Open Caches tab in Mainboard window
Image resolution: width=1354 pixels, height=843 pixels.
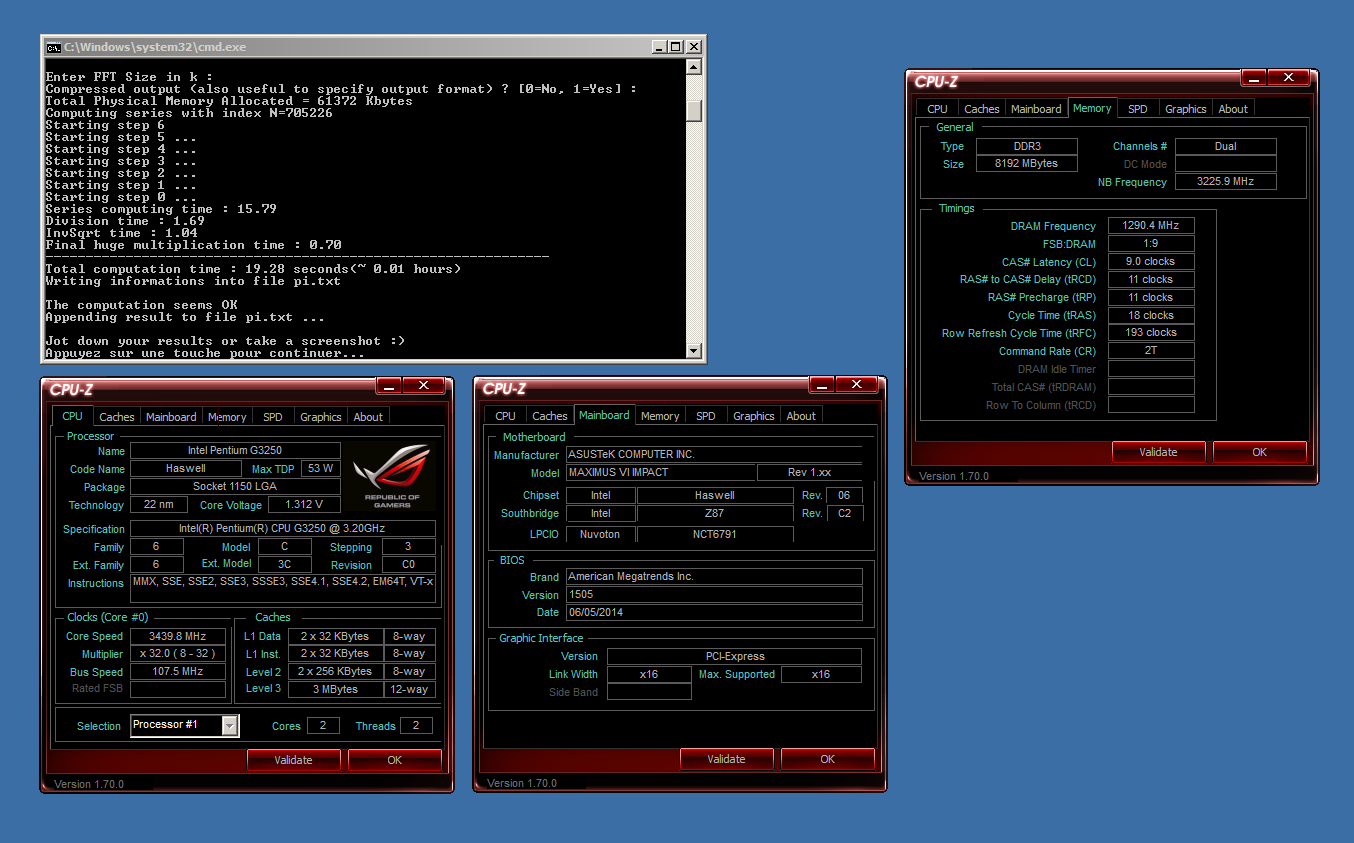pyautogui.click(x=550, y=416)
